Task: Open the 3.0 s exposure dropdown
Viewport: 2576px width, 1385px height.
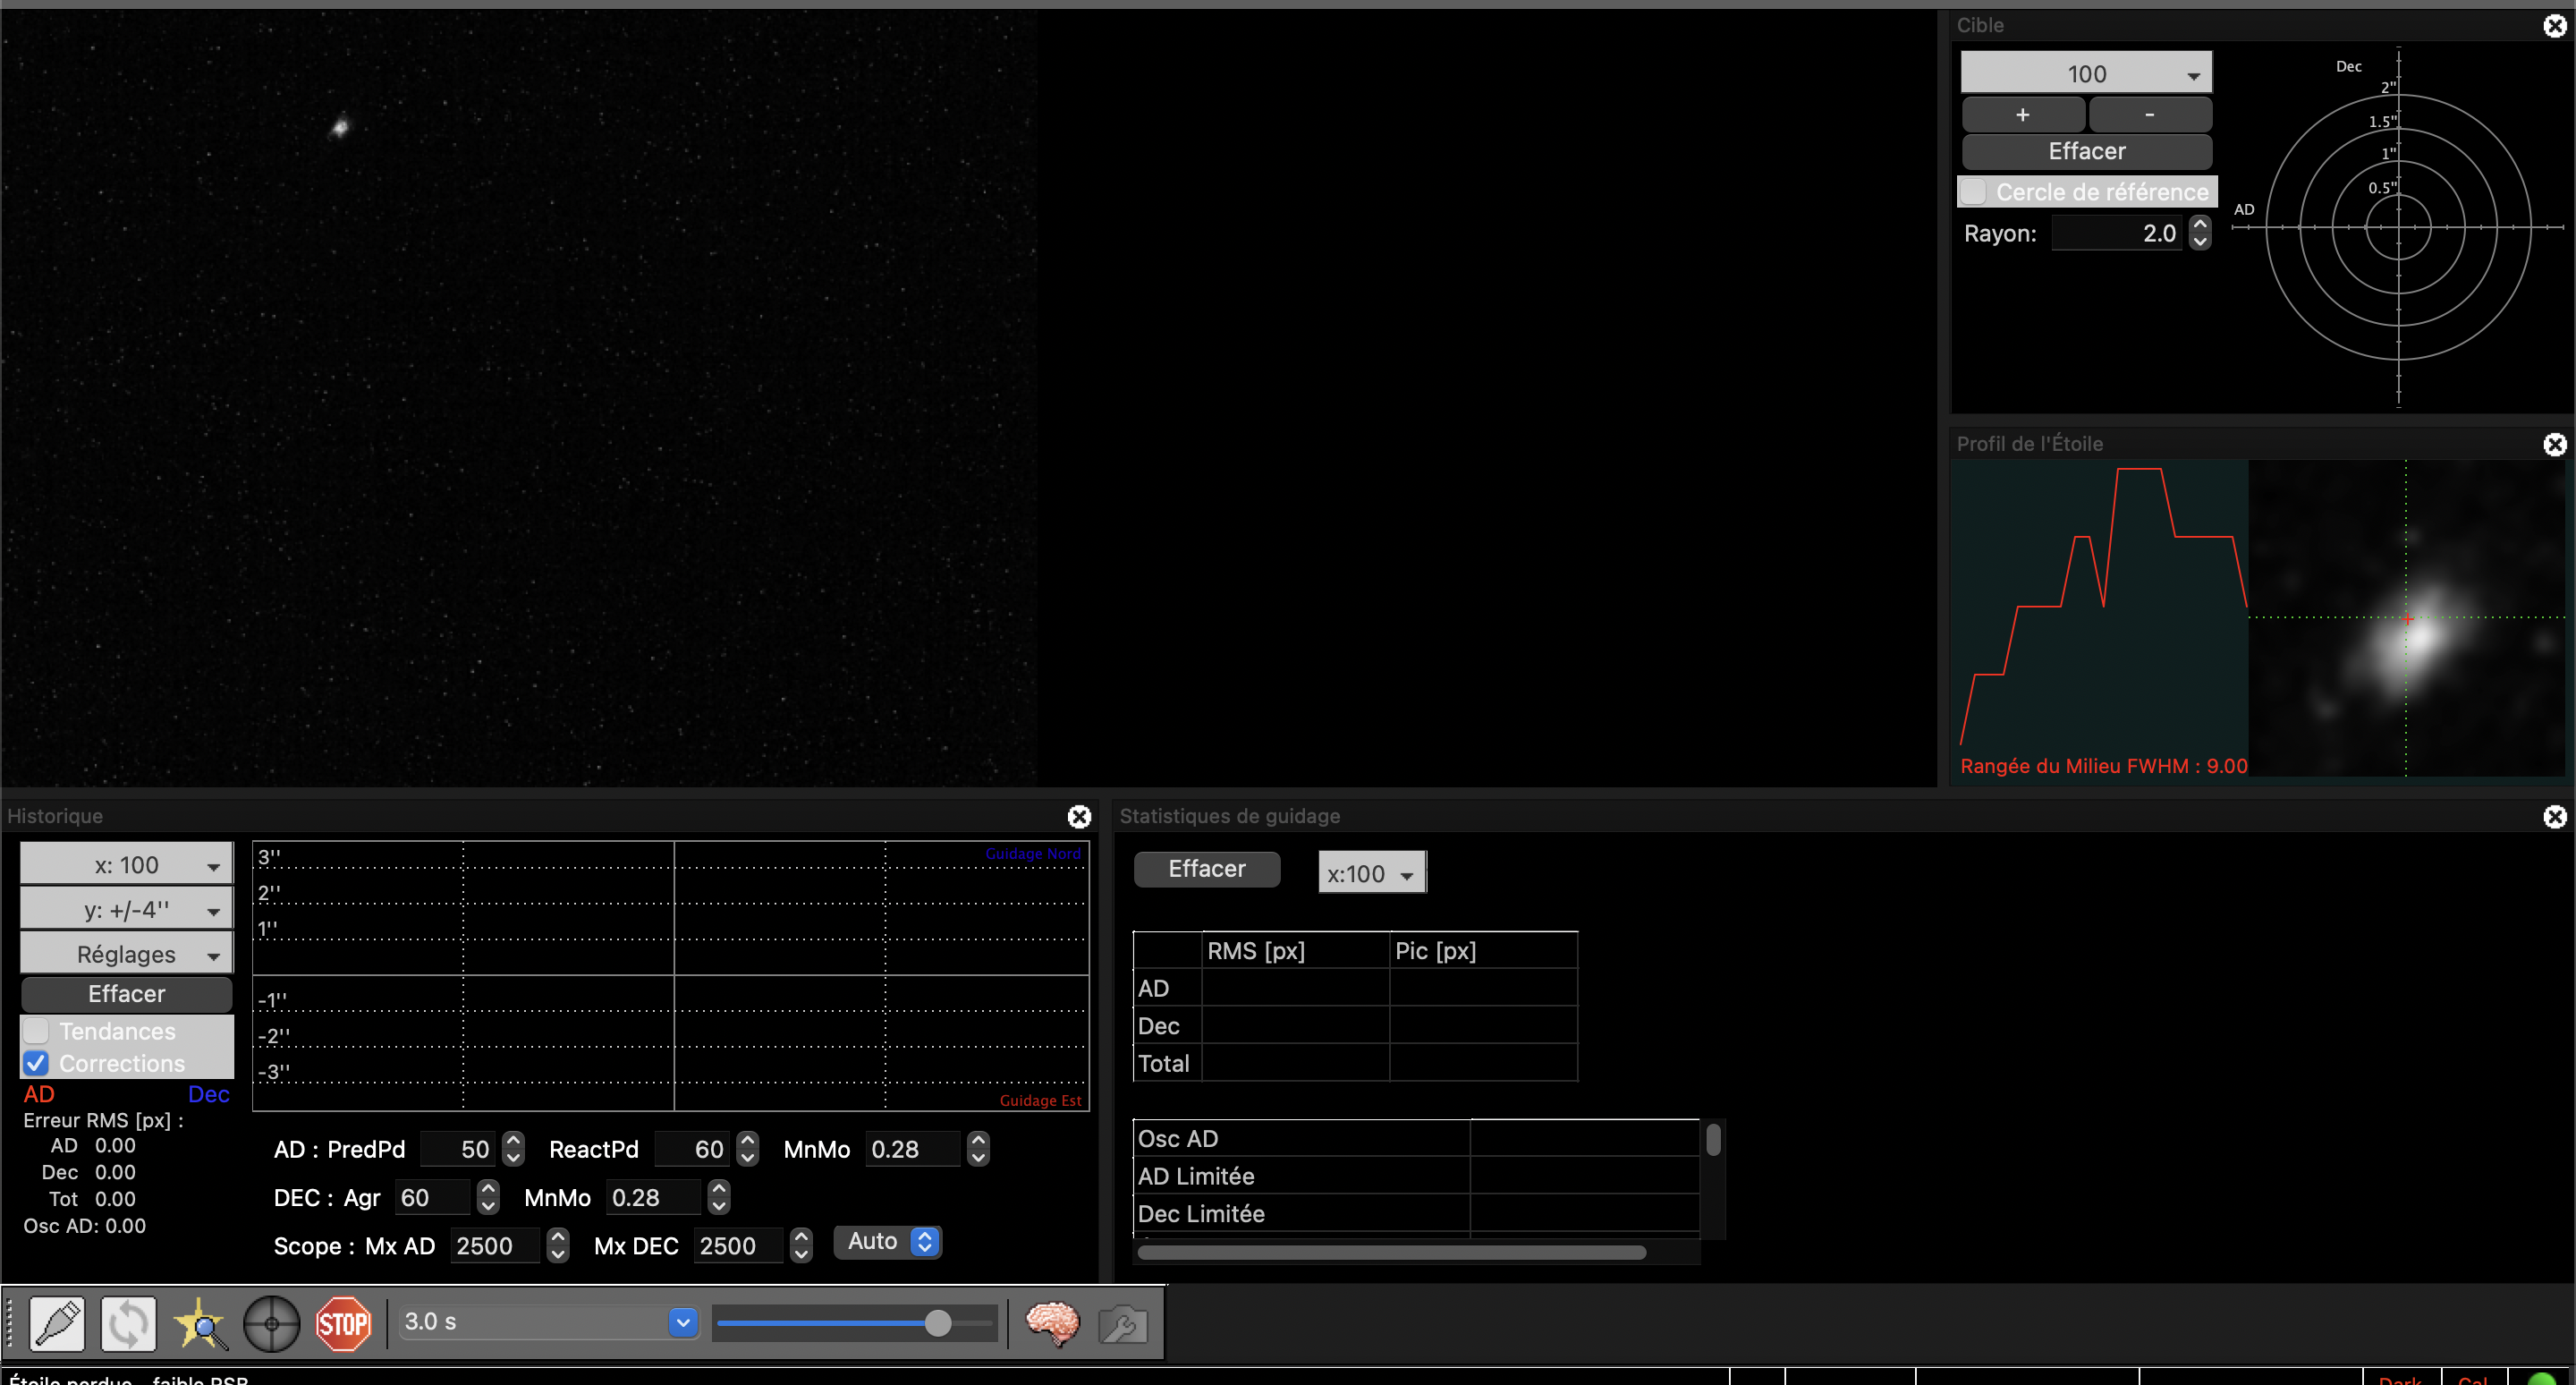Action: [x=683, y=1322]
